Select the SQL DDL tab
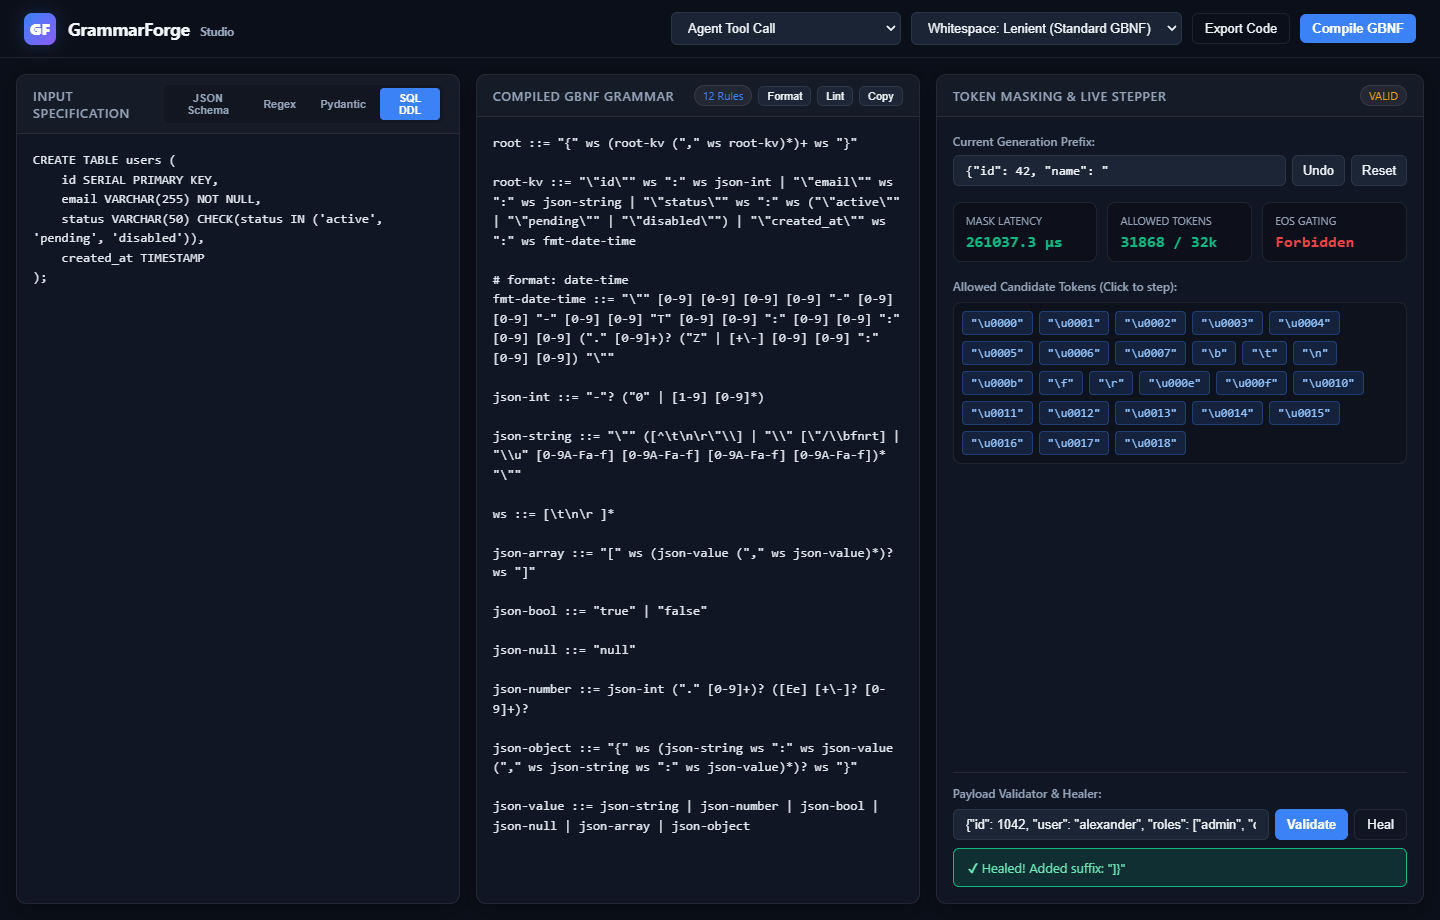The image size is (1440, 920). (410, 104)
